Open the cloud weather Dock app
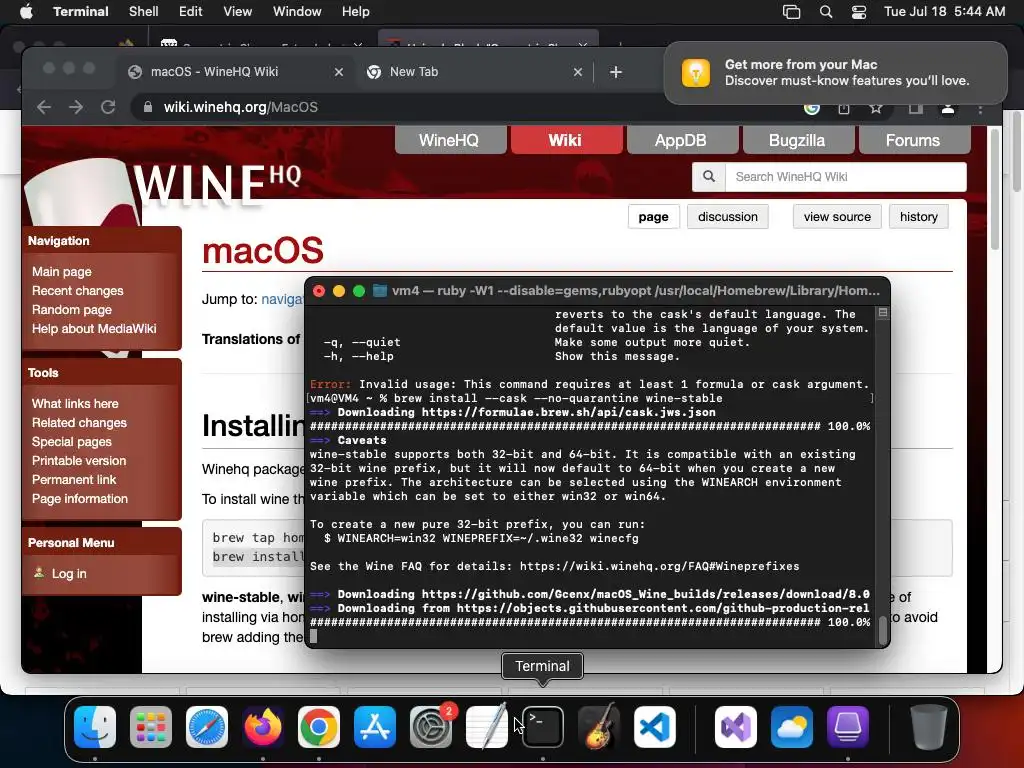This screenshot has height=768, width=1024. coord(792,727)
